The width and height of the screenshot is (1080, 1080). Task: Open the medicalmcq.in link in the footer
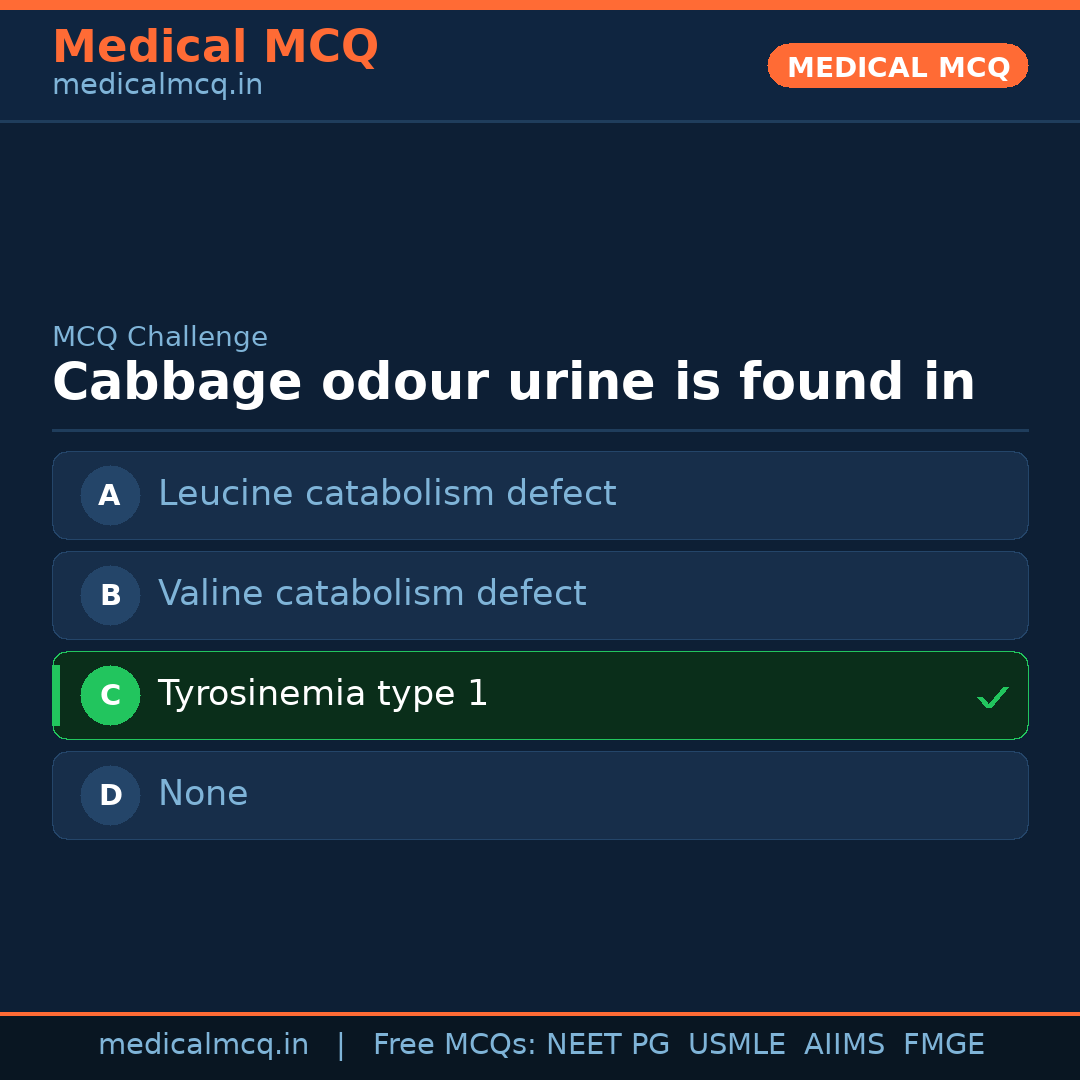click(203, 1045)
